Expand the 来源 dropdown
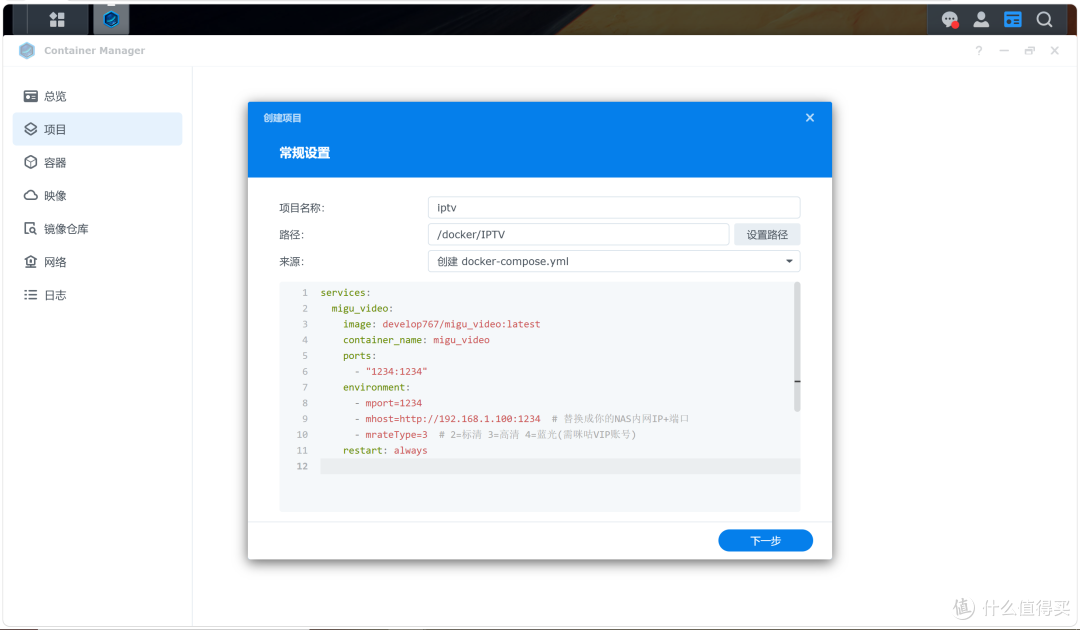The height and width of the screenshot is (630, 1080). tap(614, 261)
